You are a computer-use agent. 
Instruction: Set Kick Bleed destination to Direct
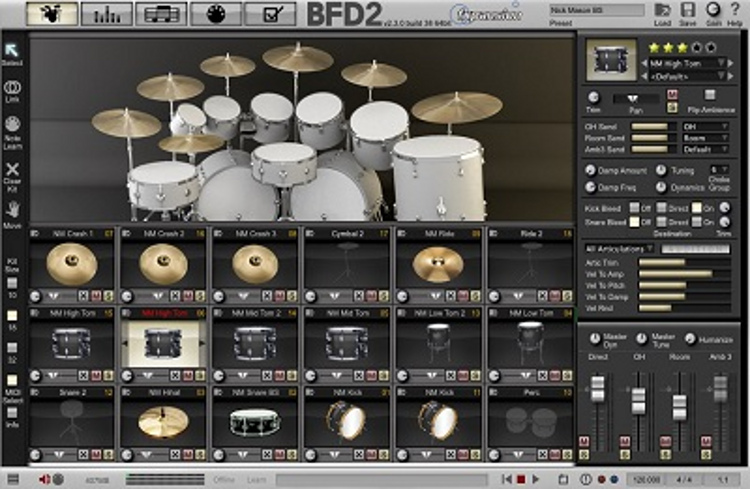pyautogui.click(x=662, y=208)
